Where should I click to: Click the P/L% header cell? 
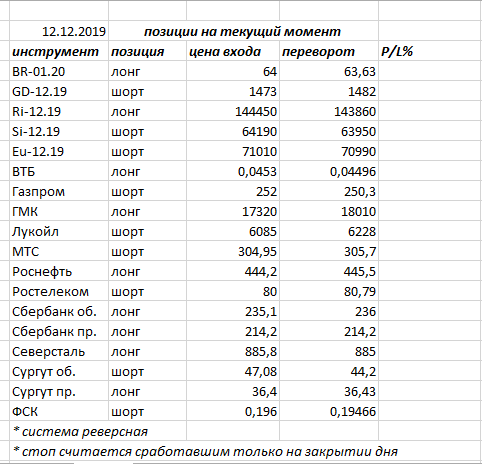430,51
